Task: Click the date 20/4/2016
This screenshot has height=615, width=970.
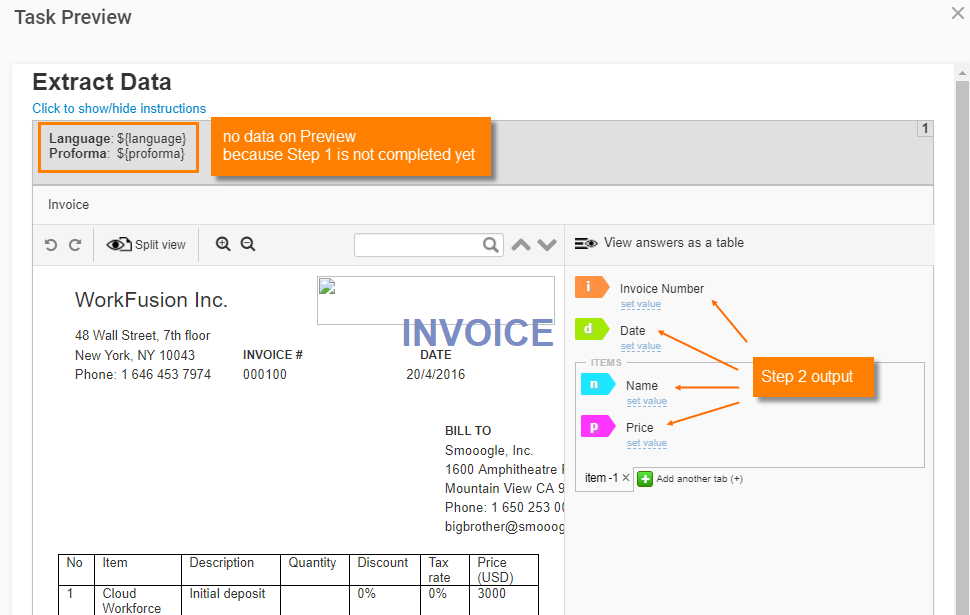Action: click(436, 374)
